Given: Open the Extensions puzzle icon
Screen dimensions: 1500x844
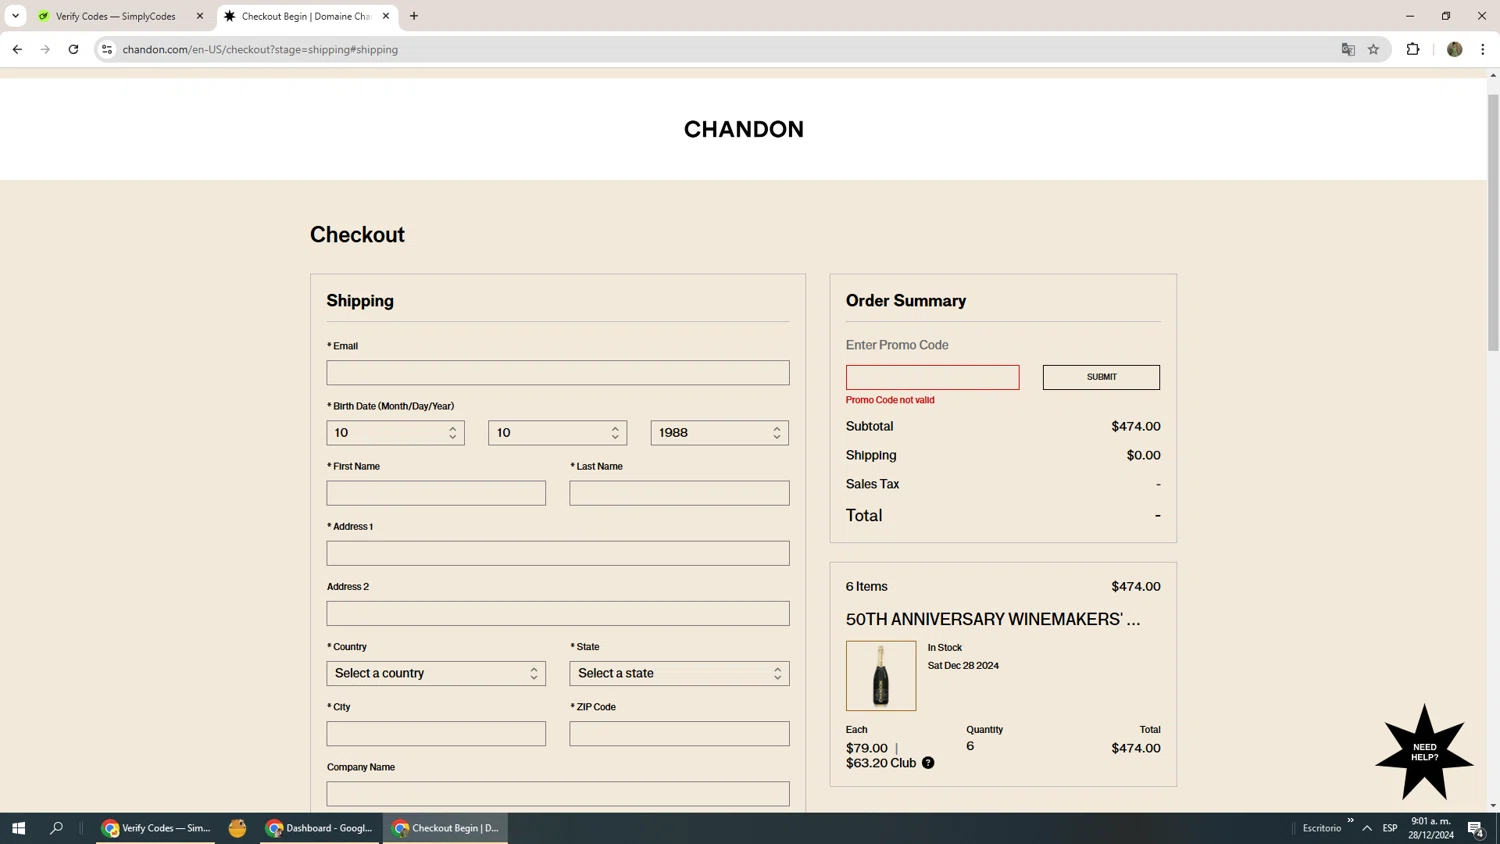Looking at the screenshot, I should 1413,49.
